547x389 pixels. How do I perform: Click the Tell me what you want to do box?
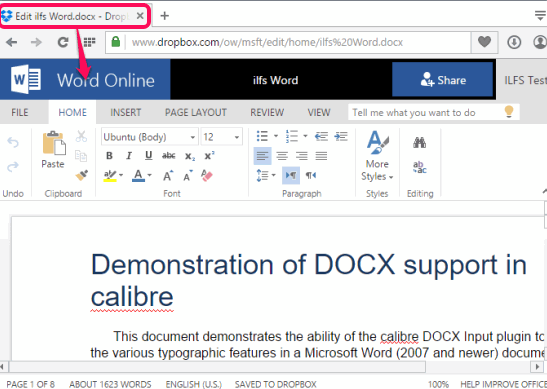pos(434,112)
